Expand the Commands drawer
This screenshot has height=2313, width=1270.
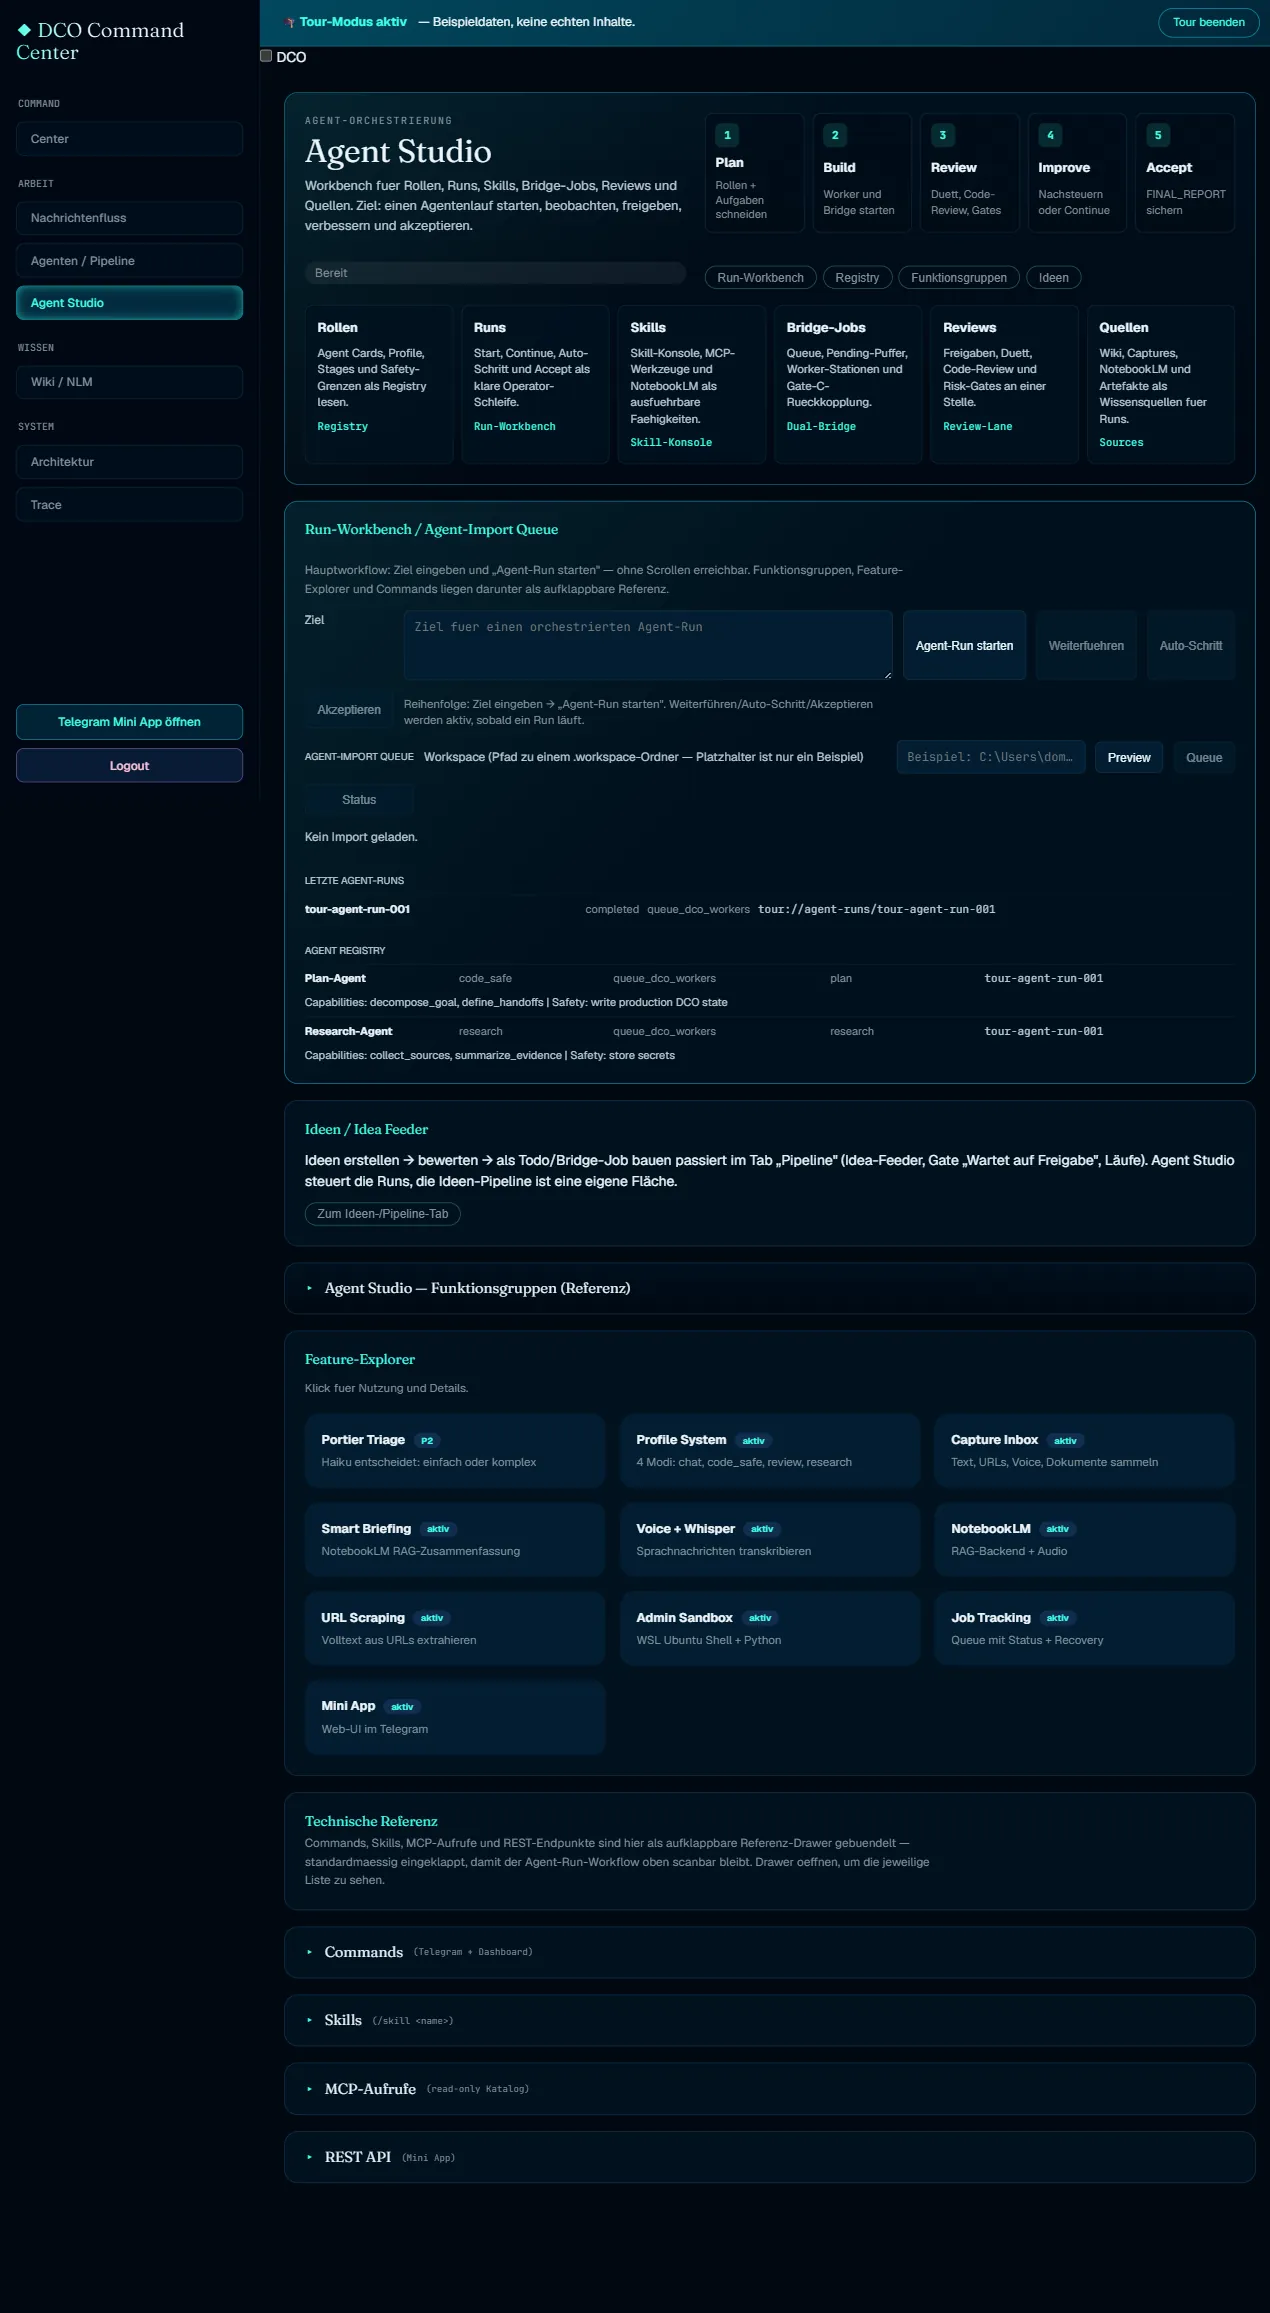point(769,1952)
